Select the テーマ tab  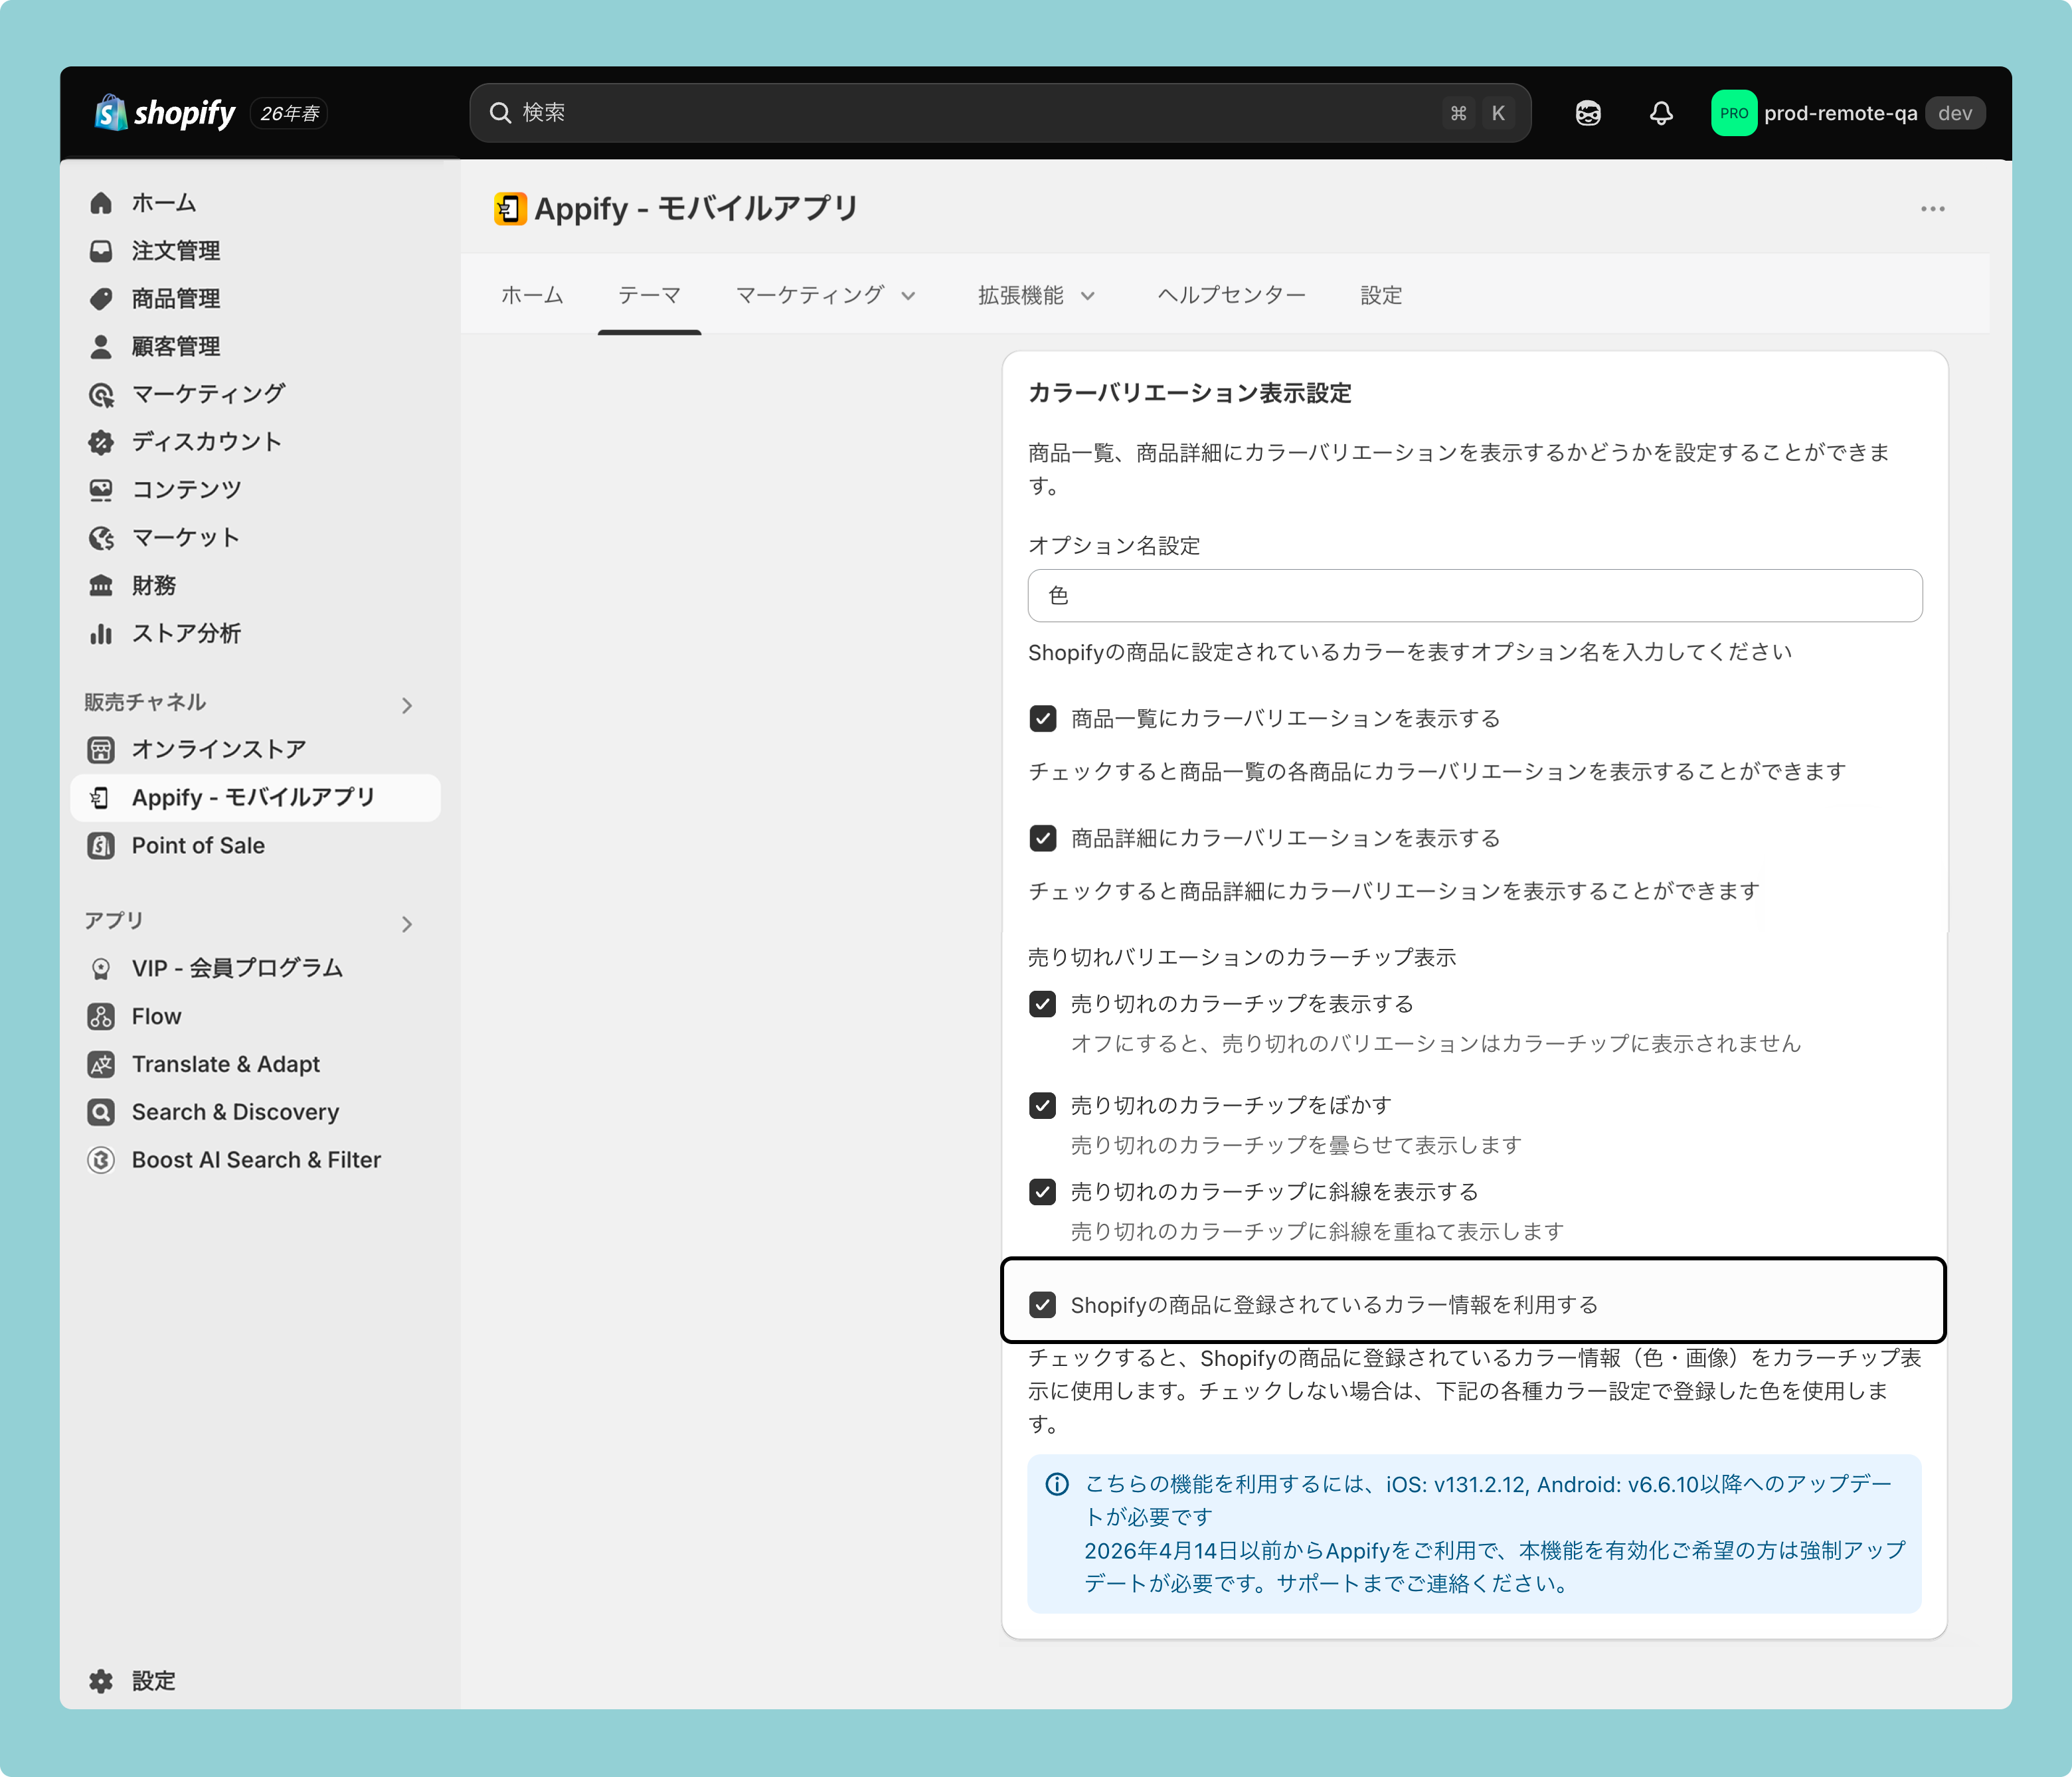(650, 295)
